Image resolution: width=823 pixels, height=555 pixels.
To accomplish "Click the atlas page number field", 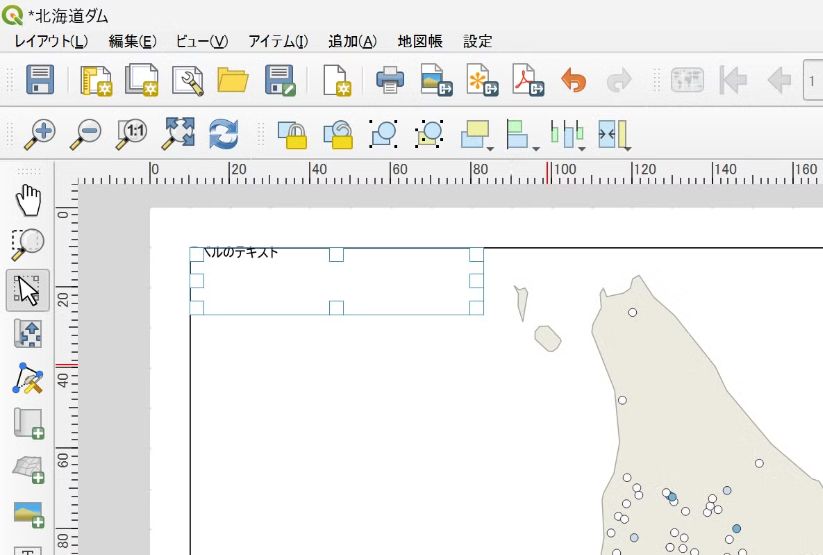I will (x=813, y=80).
